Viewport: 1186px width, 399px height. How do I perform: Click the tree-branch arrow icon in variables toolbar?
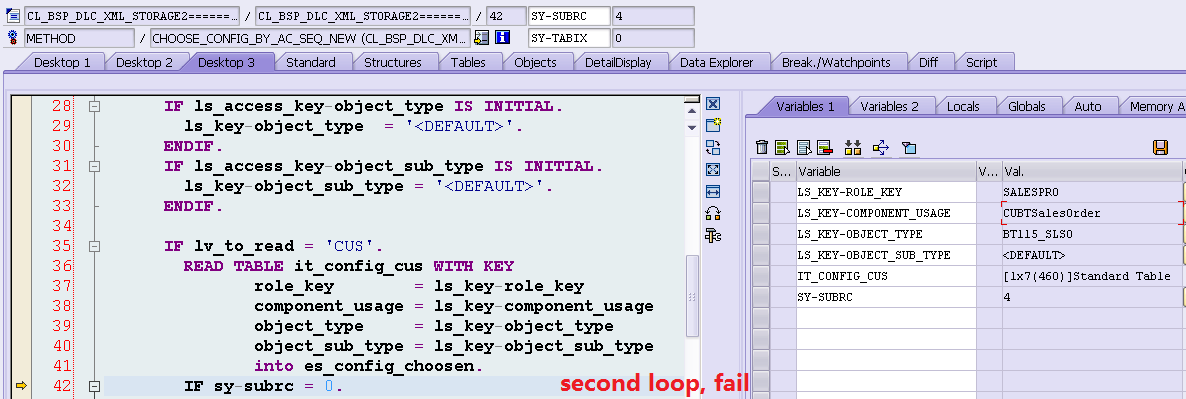coord(880,147)
